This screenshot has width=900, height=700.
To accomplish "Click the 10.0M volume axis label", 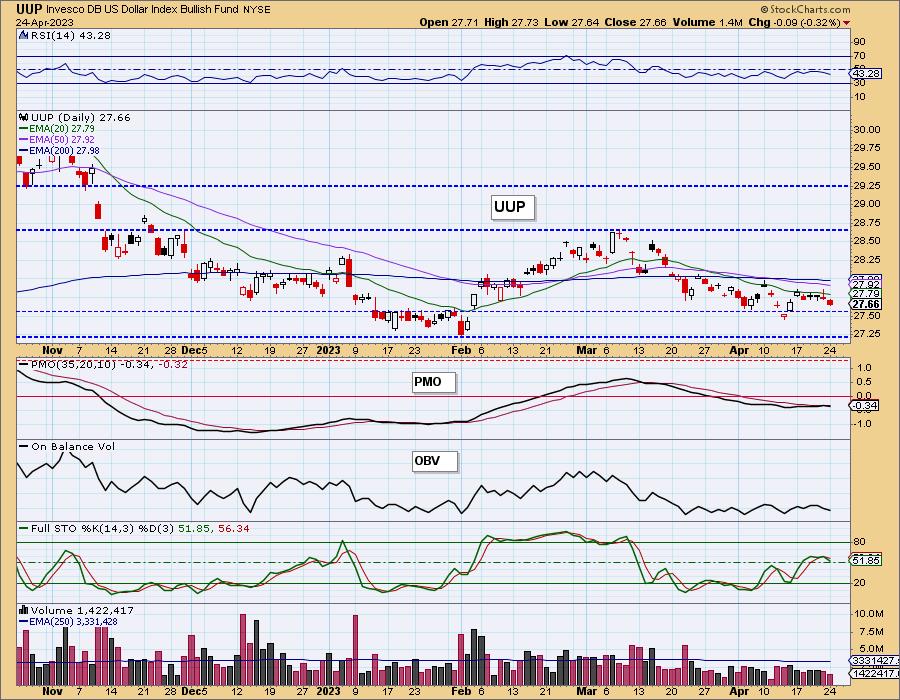I will (x=868, y=614).
